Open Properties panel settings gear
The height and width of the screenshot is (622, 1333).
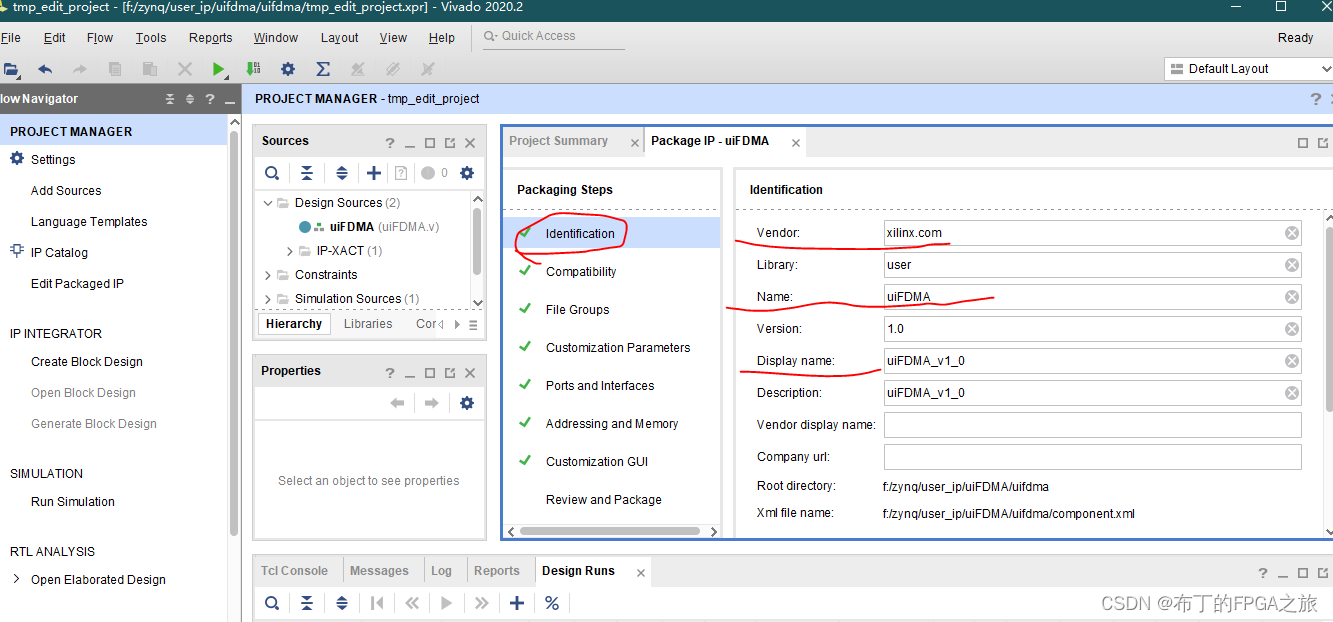click(x=467, y=403)
